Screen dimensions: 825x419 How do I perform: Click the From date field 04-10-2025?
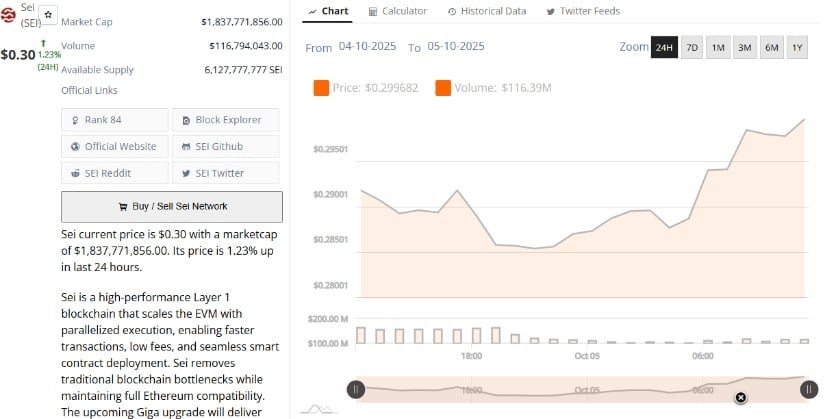368,47
